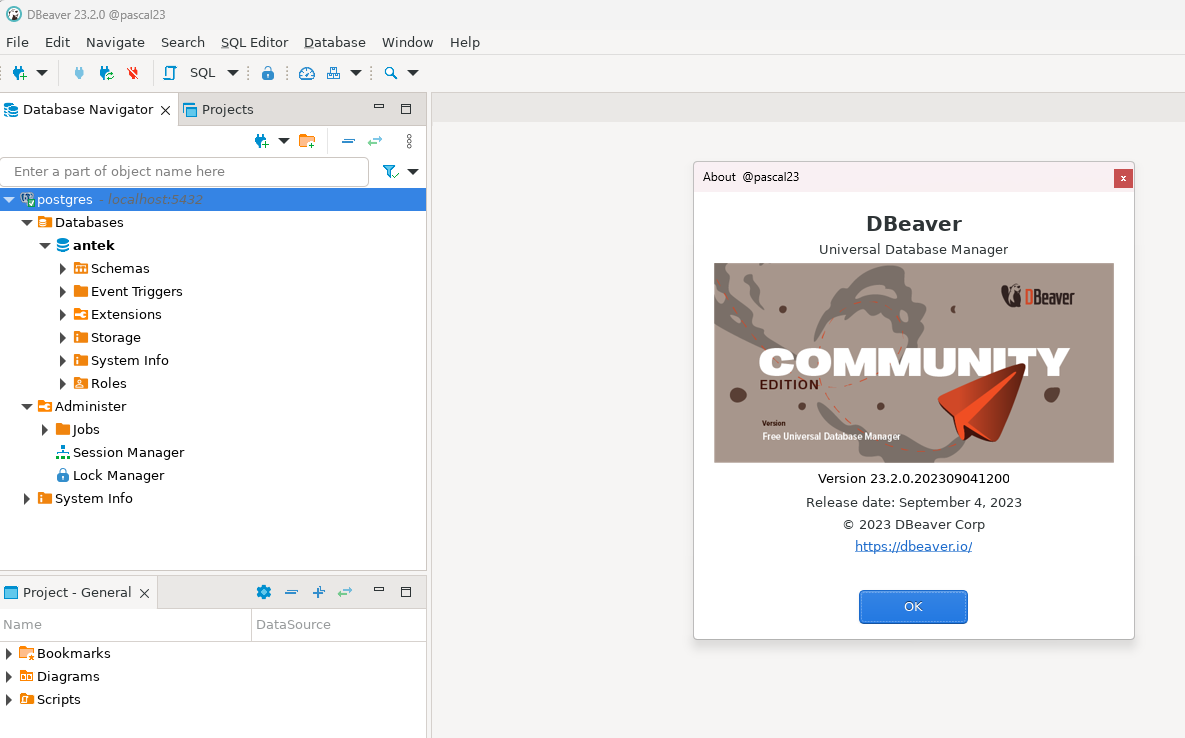The width and height of the screenshot is (1185, 738).
Task: Open a new SQL script editor
Action: click(201, 72)
